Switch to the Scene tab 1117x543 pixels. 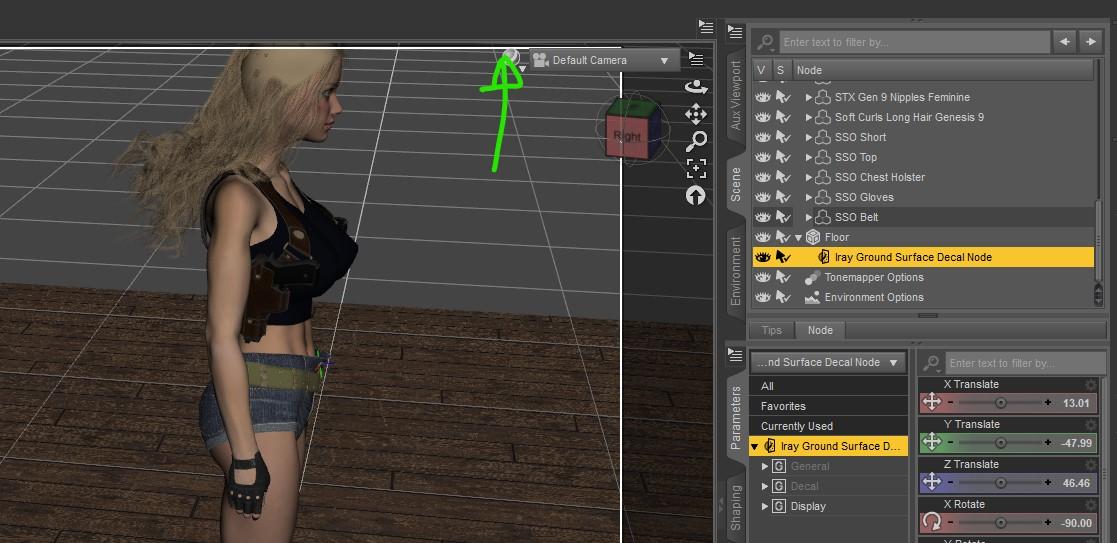736,184
